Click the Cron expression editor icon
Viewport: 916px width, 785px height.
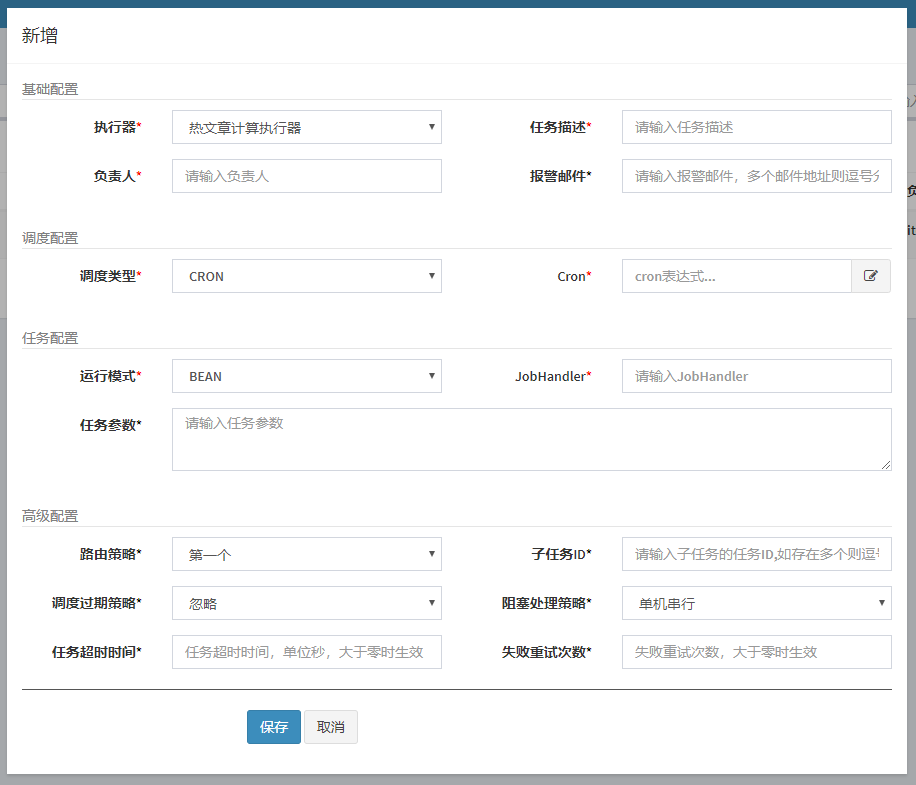pos(871,276)
